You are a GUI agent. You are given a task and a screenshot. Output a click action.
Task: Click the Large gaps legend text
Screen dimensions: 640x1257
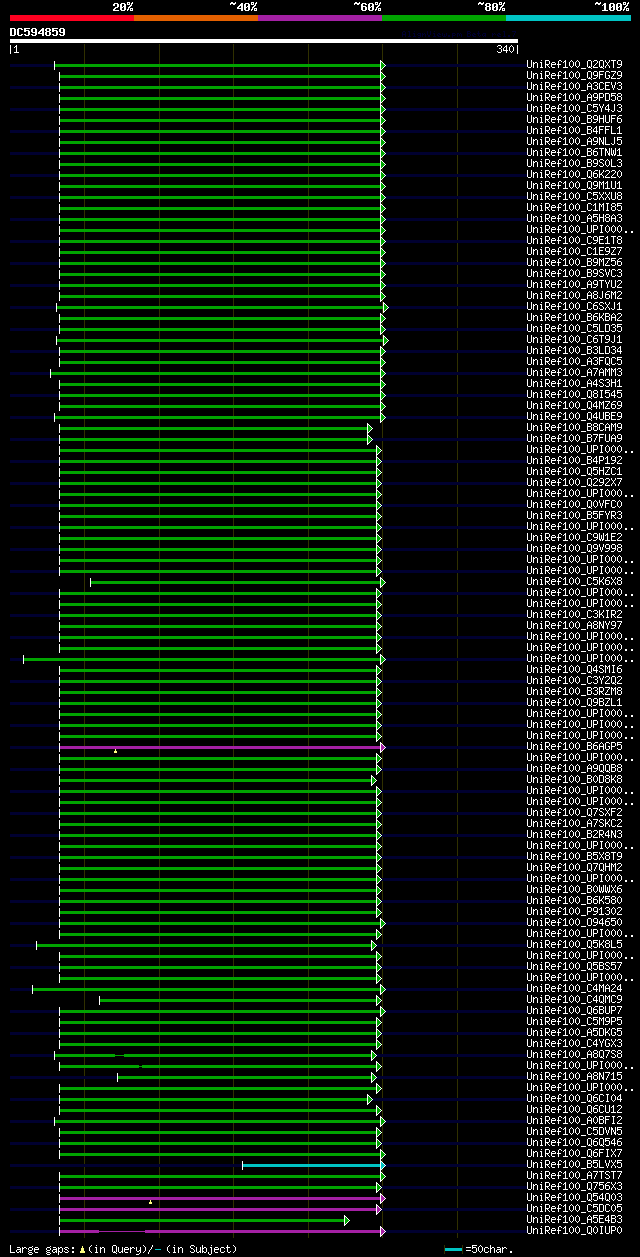click(x=124, y=1249)
